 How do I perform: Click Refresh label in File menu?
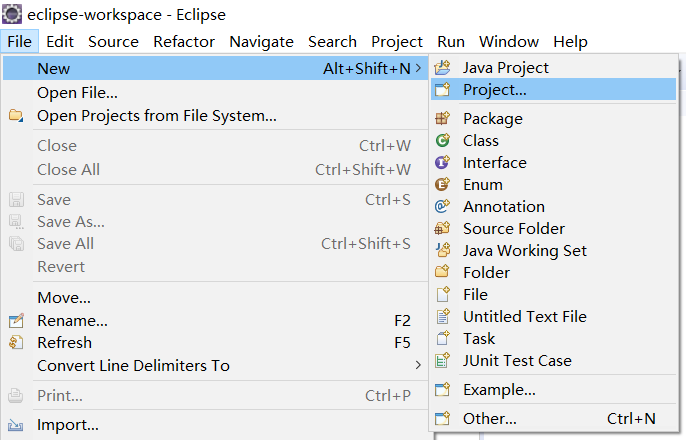point(65,342)
